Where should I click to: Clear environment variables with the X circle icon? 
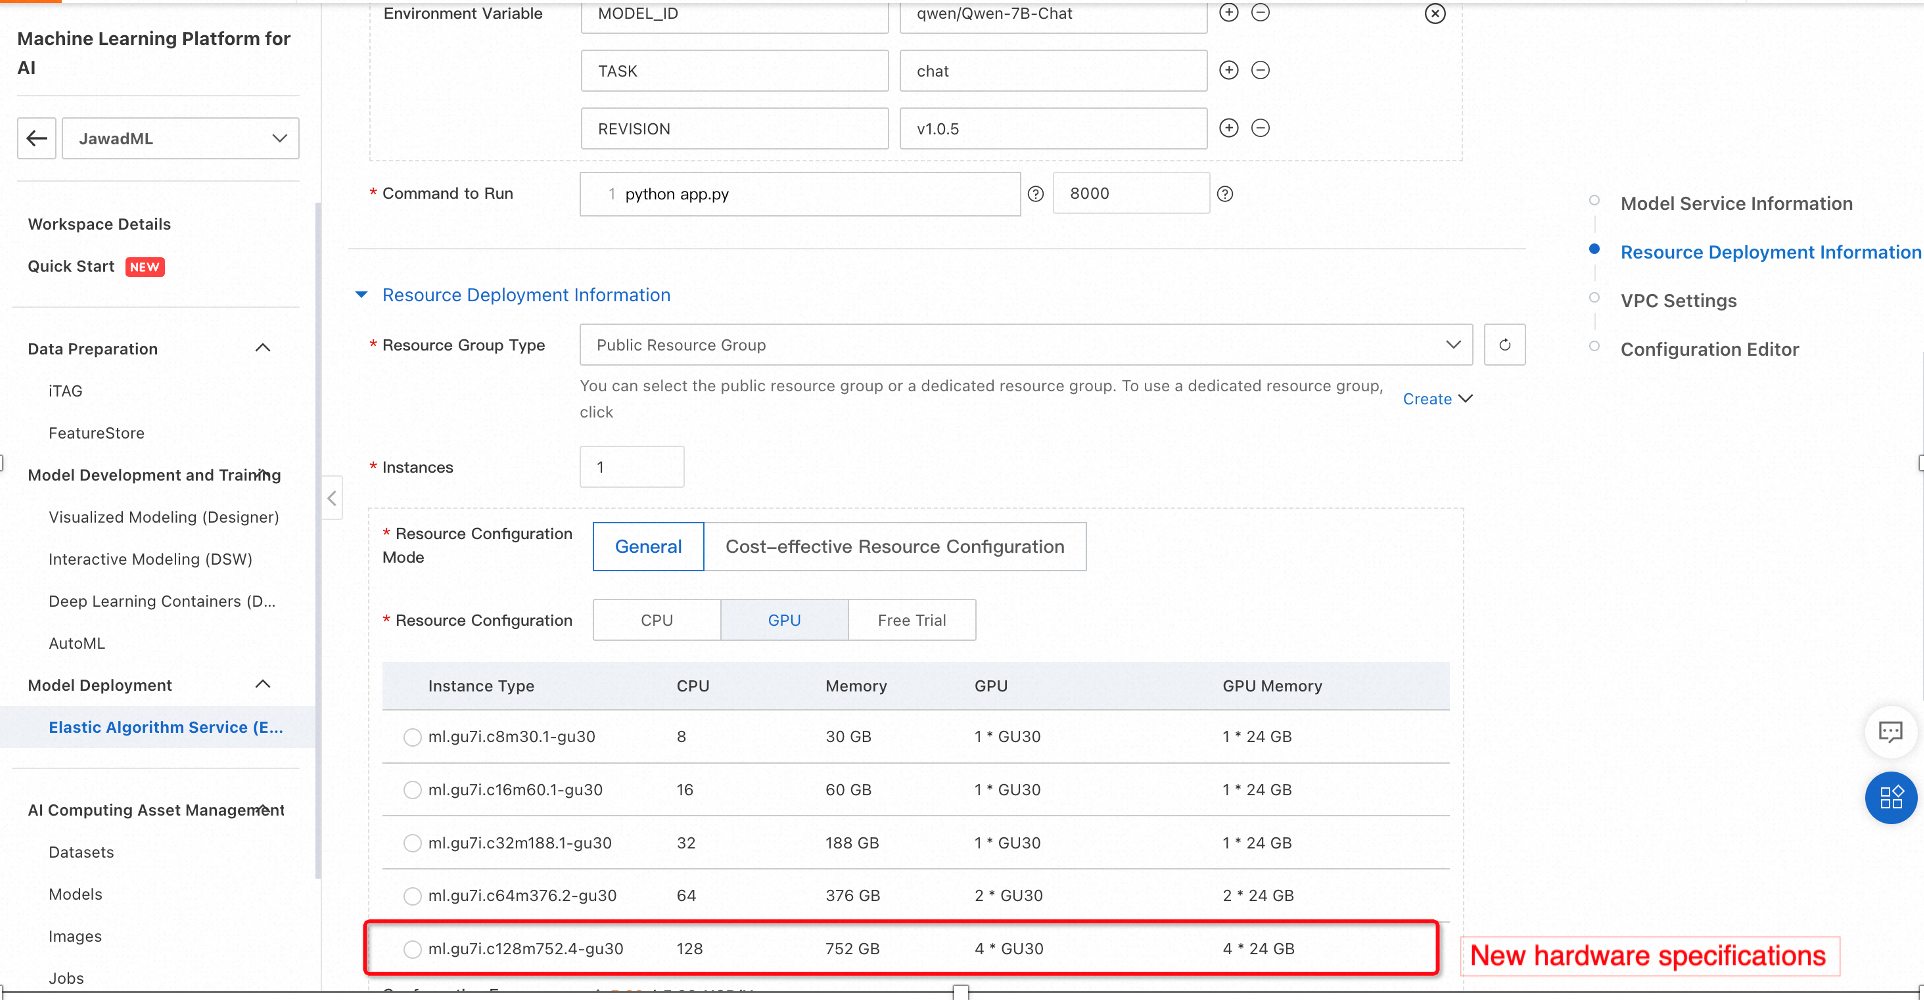click(1435, 13)
